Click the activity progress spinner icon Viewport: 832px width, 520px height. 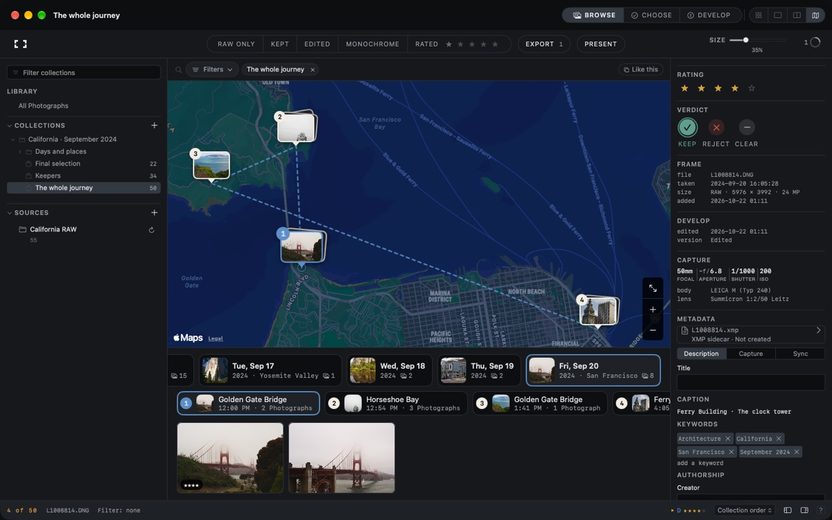(815, 42)
